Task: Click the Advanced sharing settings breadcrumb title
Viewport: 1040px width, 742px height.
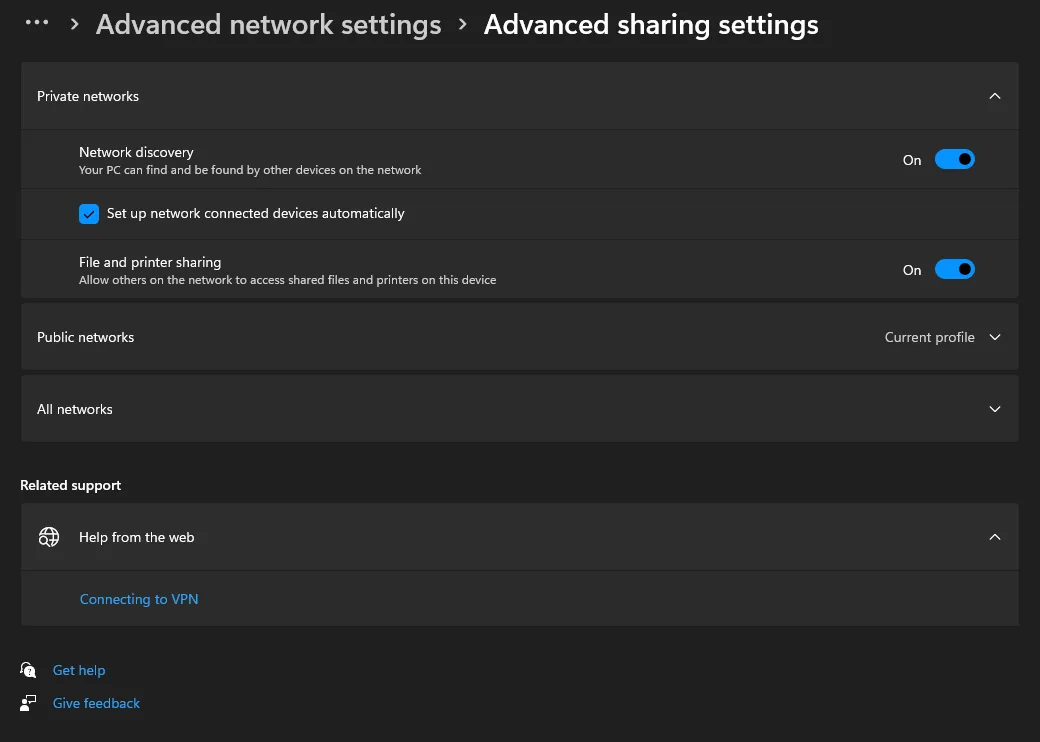Action: click(x=651, y=25)
